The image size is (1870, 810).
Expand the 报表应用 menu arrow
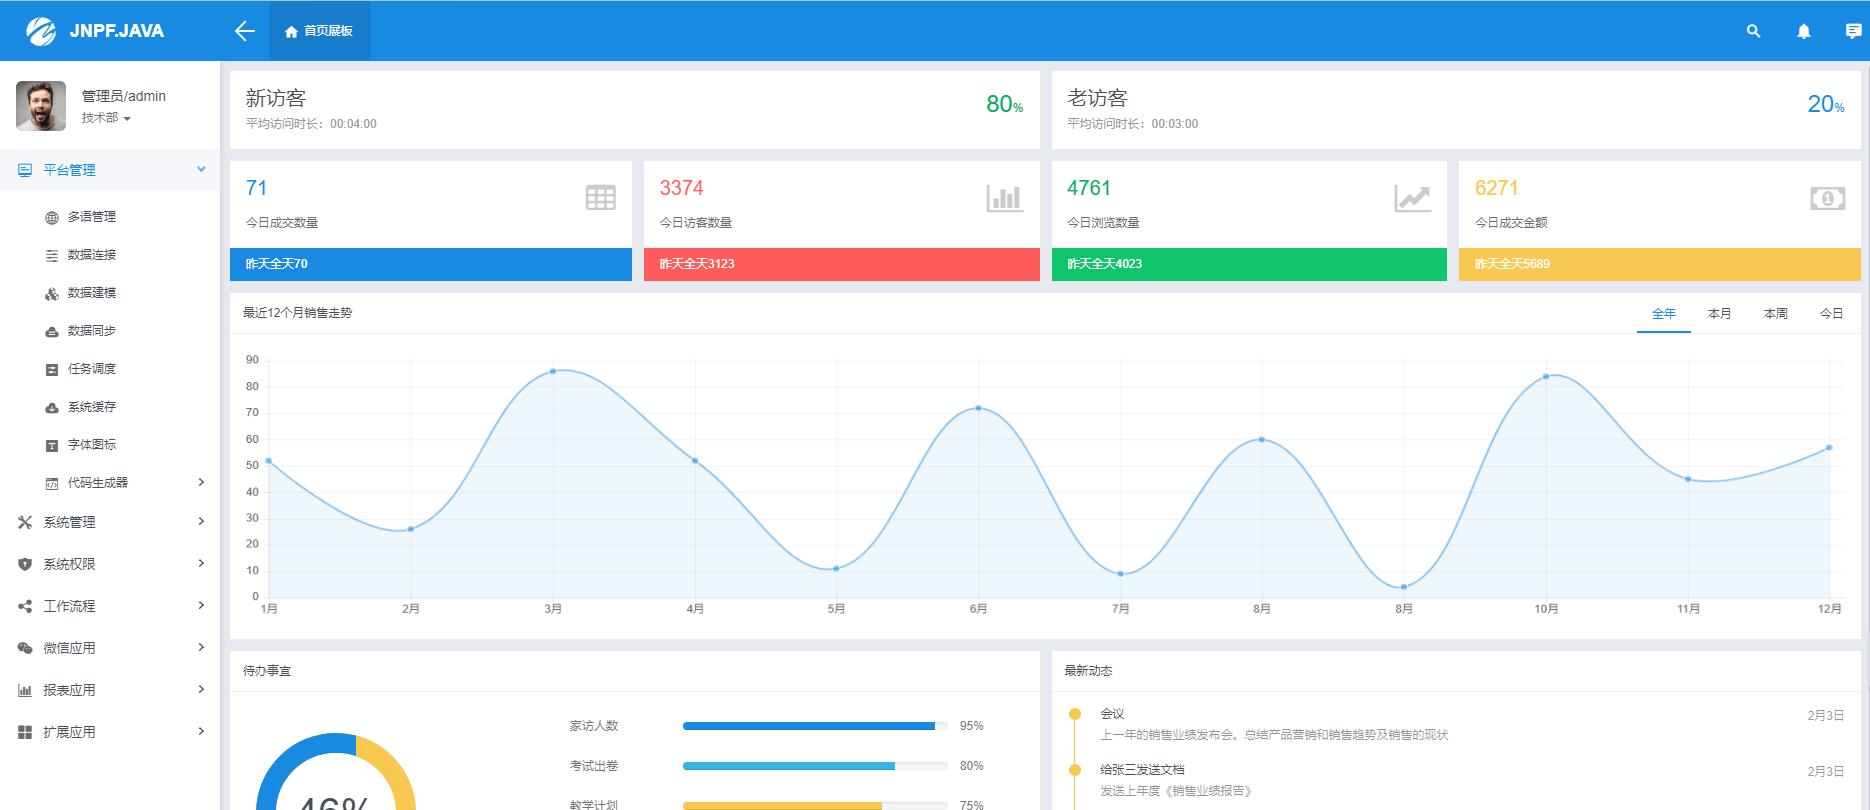point(201,689)
